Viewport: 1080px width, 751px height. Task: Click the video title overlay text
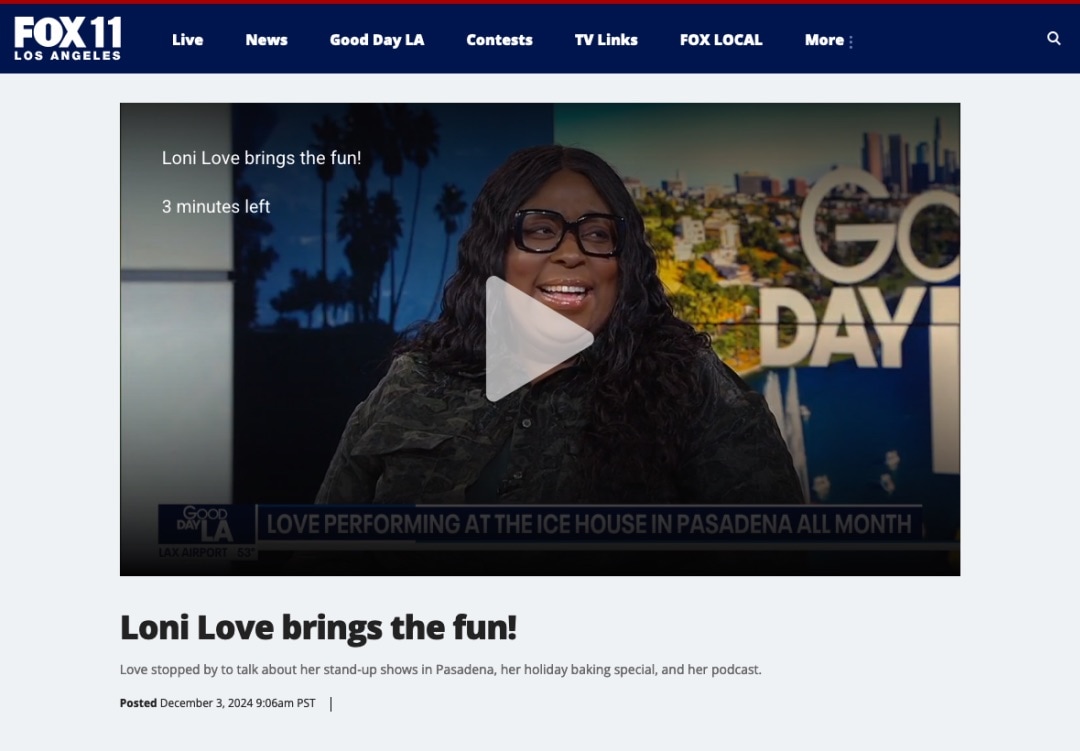[261, 158]
